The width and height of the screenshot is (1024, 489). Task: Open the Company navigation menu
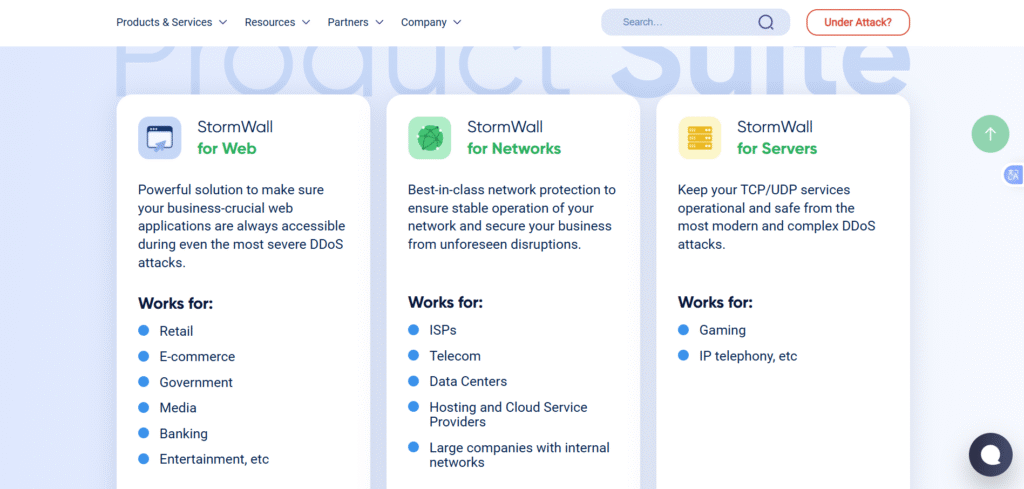tap(431, 22)
